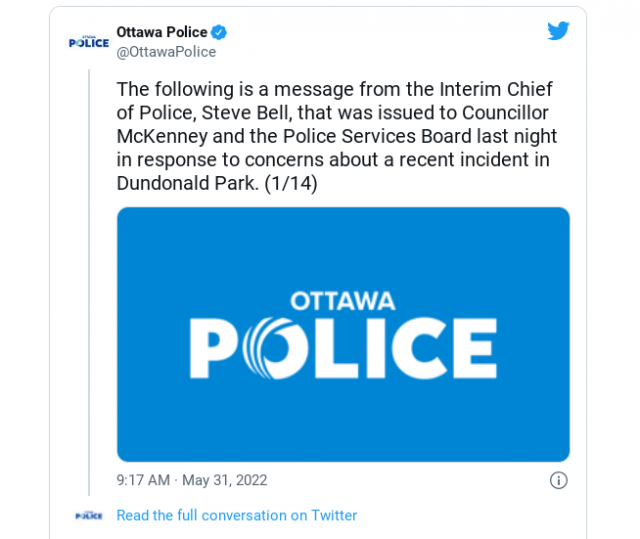Open the info icon beside the timestamp
Screen dimensions: 640x539
[x=558, y=480]
